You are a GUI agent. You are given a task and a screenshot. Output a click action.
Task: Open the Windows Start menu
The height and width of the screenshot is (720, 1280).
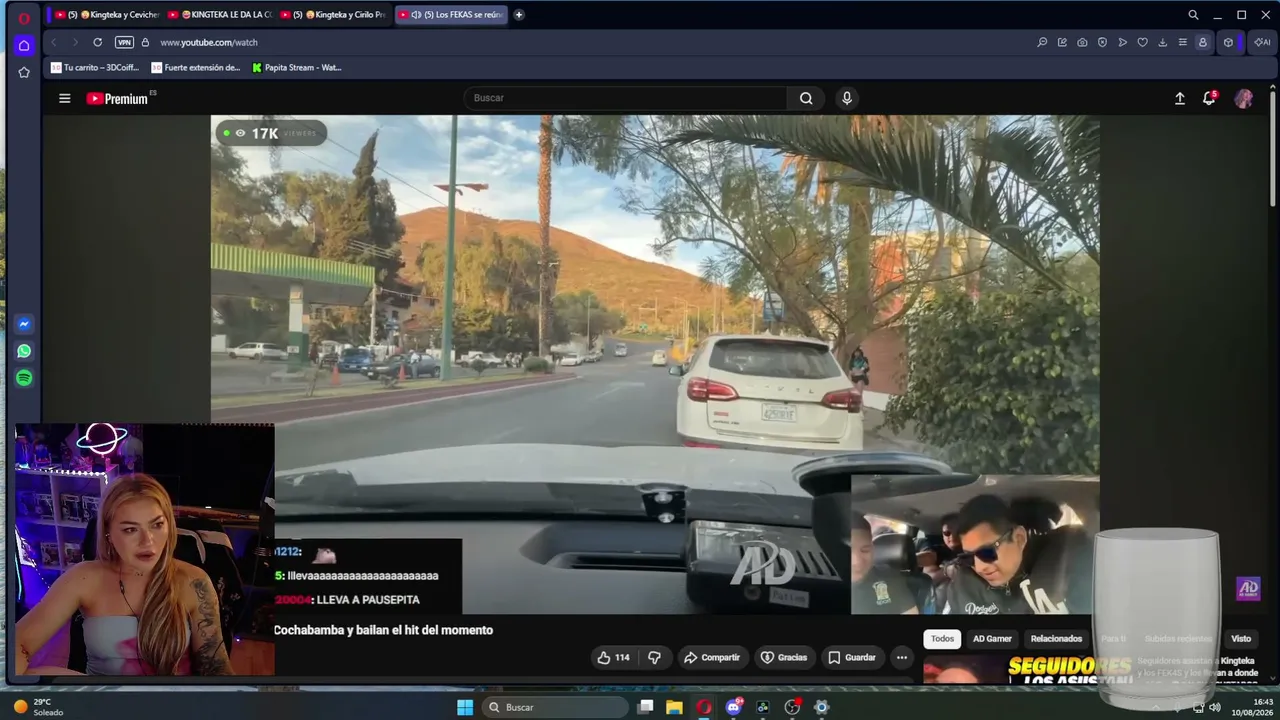[x=465, y=707]
